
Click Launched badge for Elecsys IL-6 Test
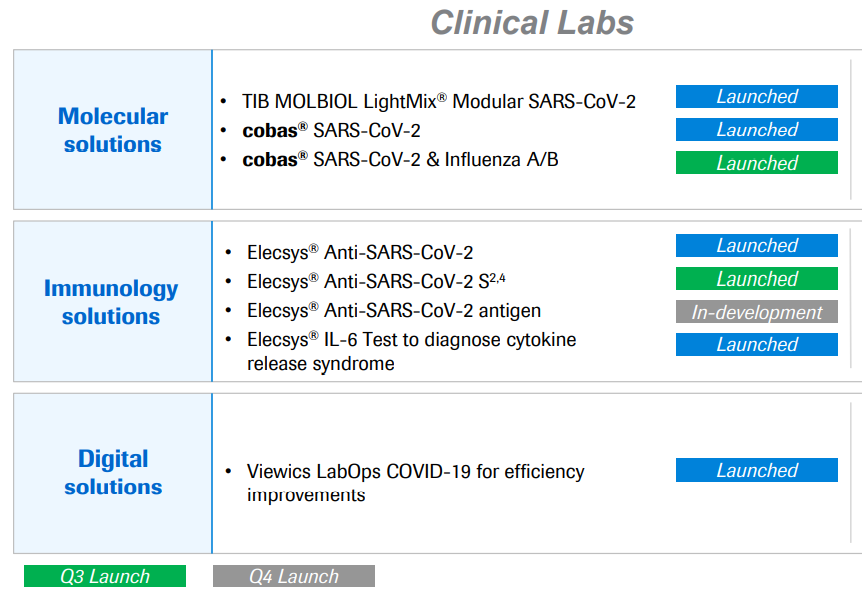pos(756,345)
